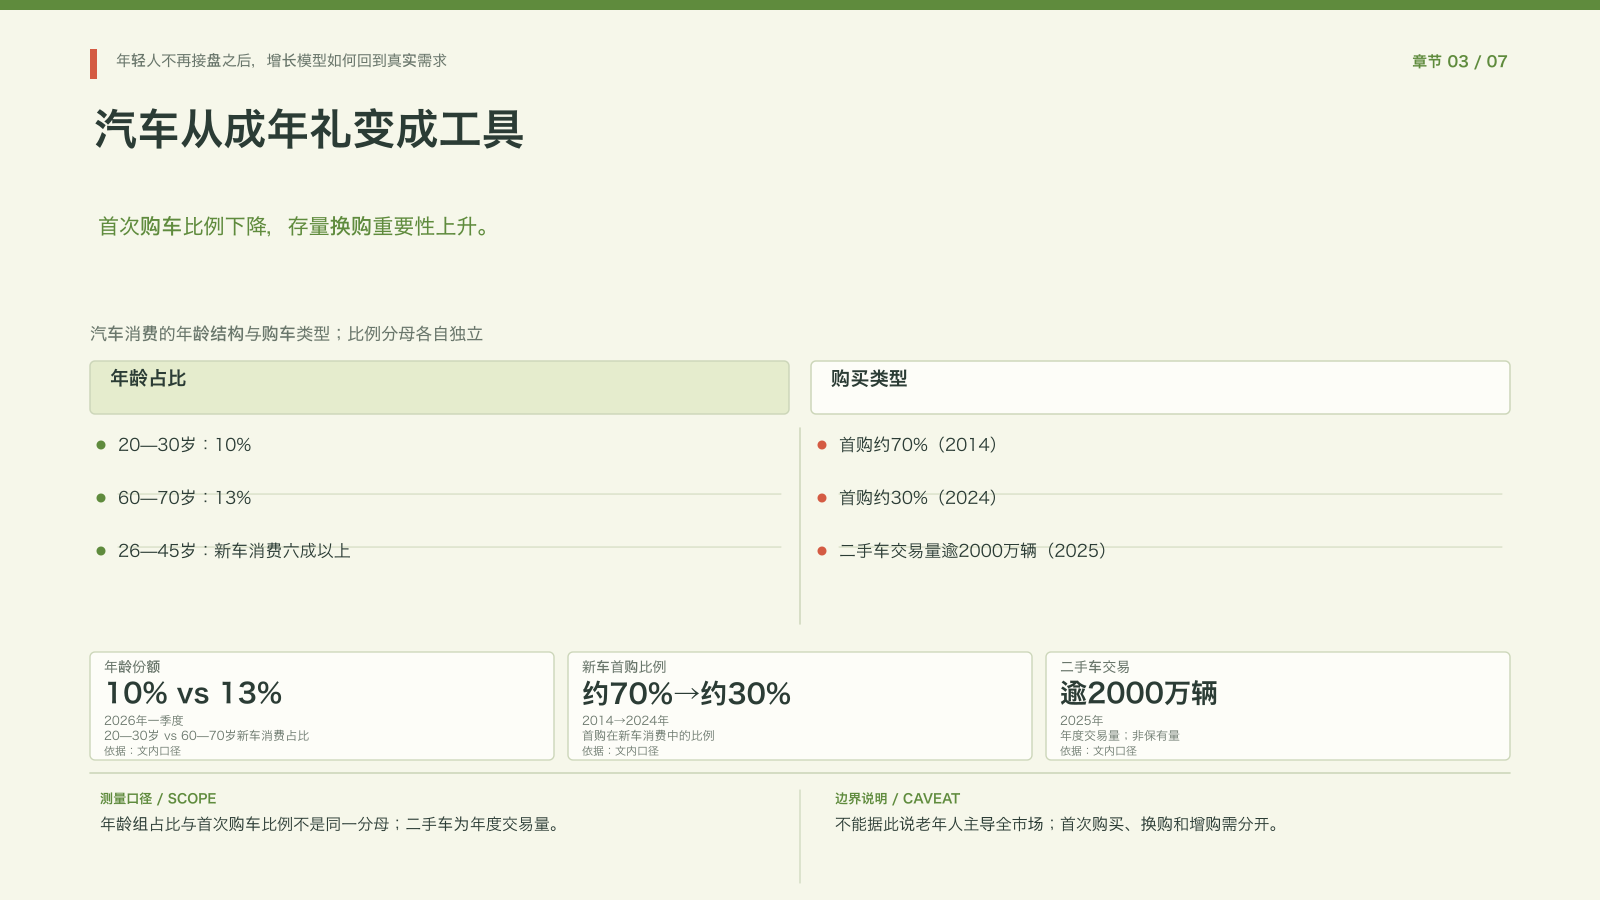The image size is (1600, 900).
Task: Click the chapter indicator 章节 03 / 07
Action: (x=1459, y=61)
